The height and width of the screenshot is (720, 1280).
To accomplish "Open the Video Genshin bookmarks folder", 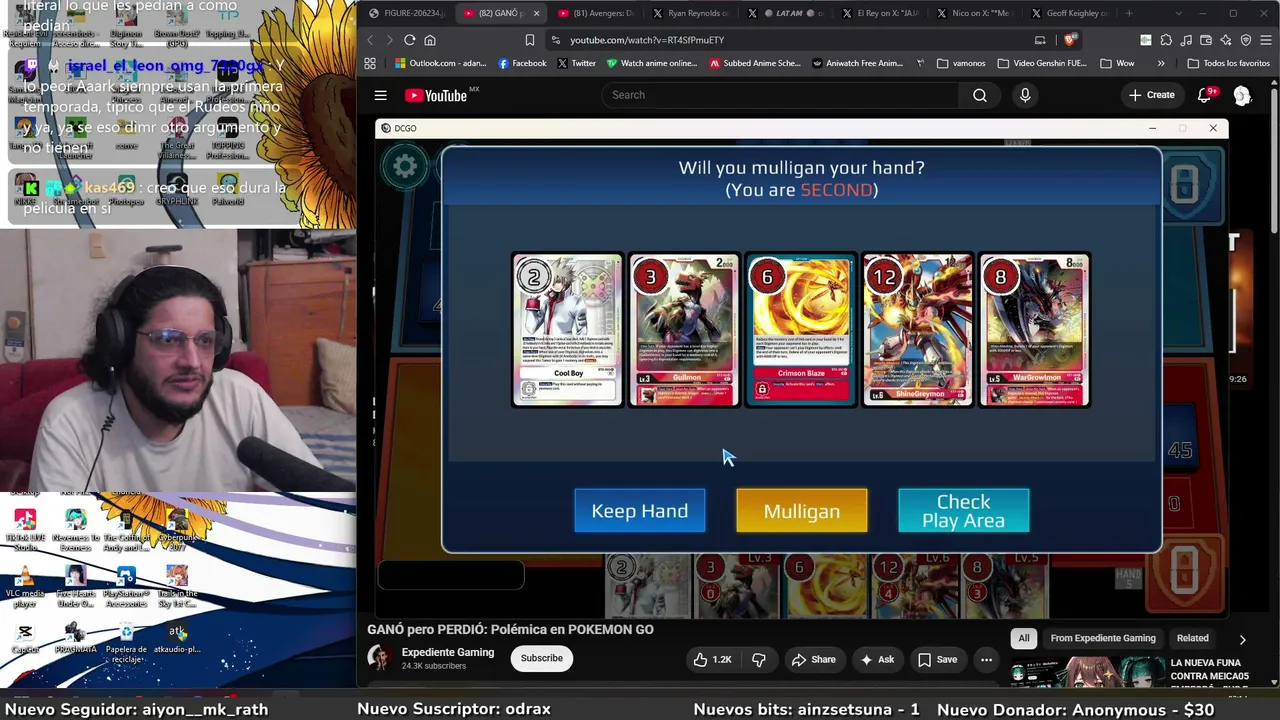I will coord(1041,63).
